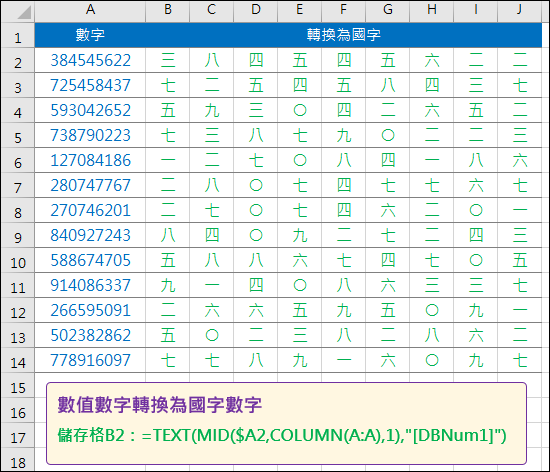The width and height of the screenshot is (550, 472).
Task: Select row 1 header
Action: pyautogui.click(x=18, y=35)
